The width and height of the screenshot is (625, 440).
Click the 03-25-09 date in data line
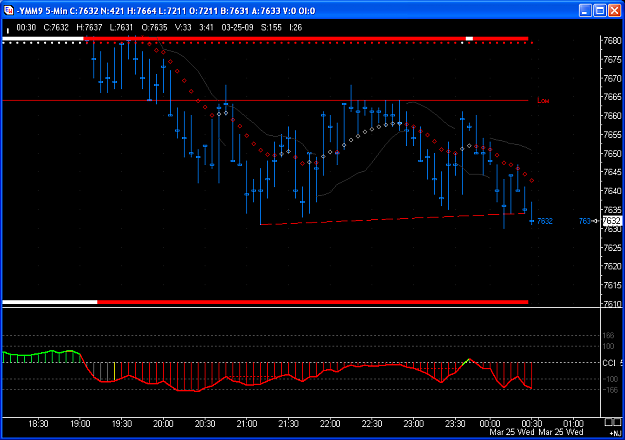[237, 28]
